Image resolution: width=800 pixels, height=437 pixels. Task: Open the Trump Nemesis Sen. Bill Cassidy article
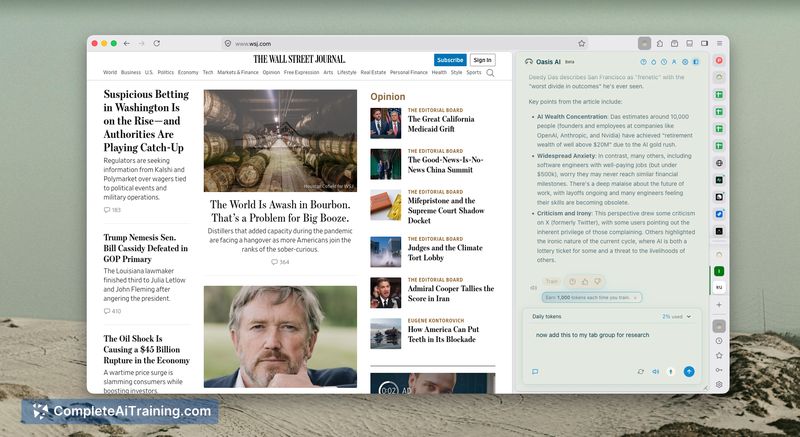coord(146,248)
